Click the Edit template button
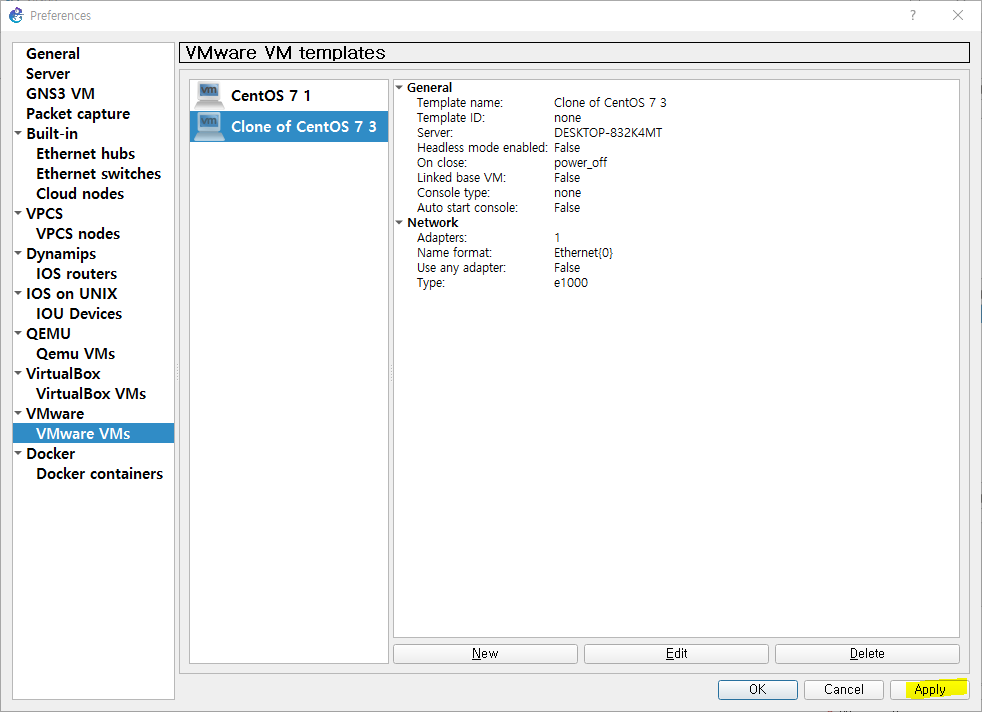Image resolution: width=982 pixels, height=712 pixels. [x=676, y=654]
